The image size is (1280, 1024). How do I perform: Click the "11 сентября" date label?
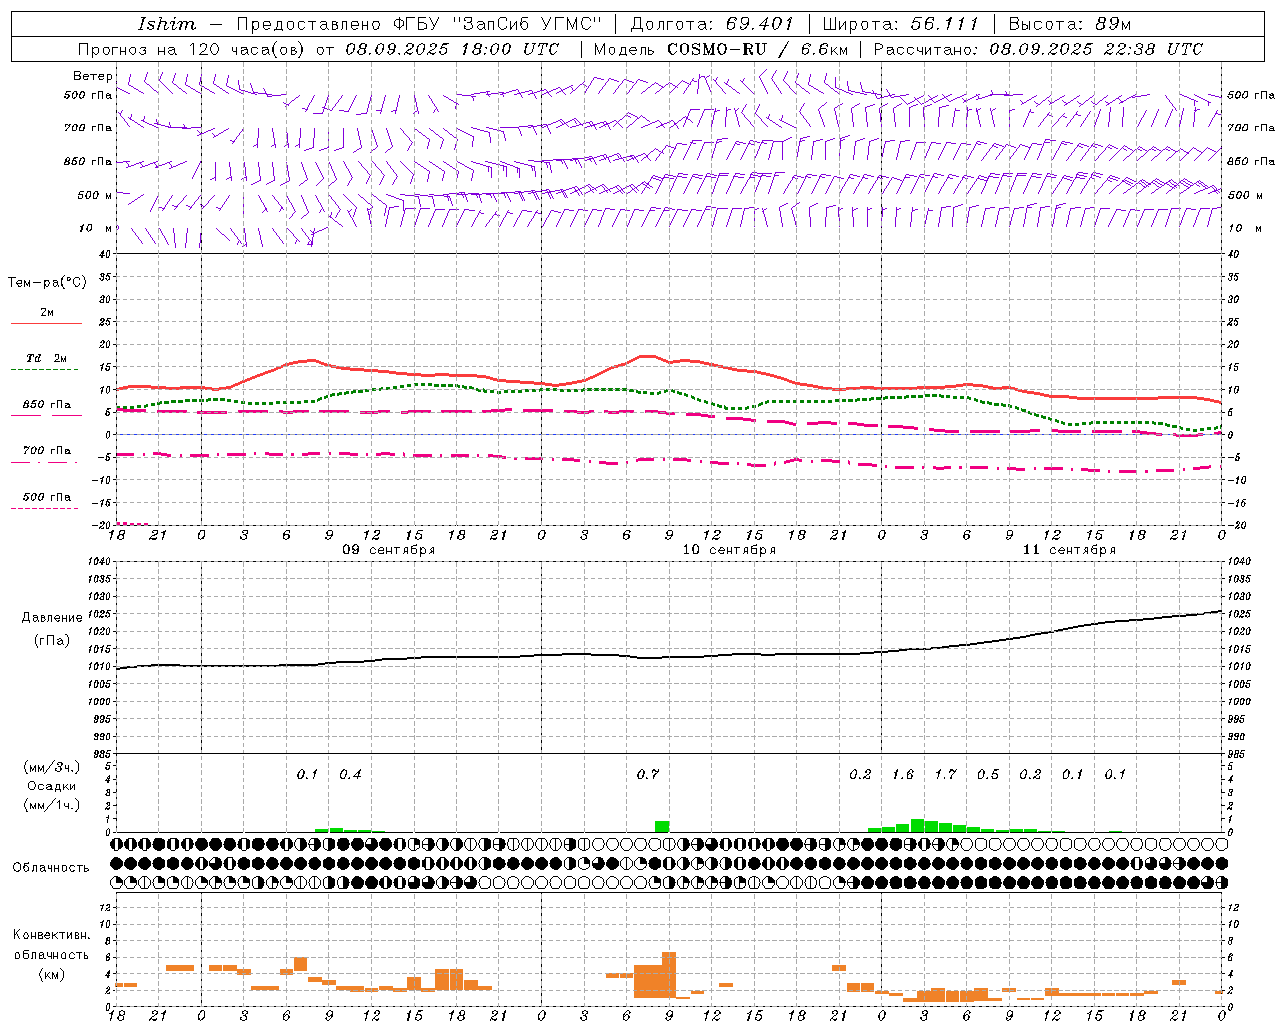coord(1069,550)
